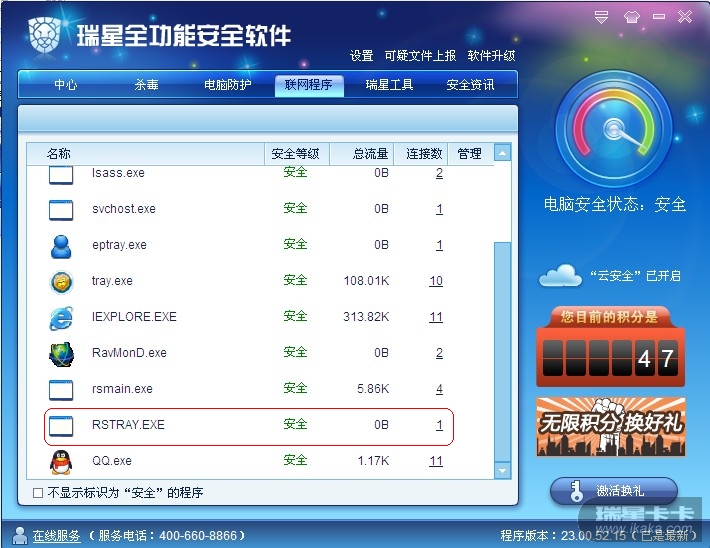Click the RavMonD.exe globe shield icon
The height and width of the screenshot is (548, 710).
point(61,354)
